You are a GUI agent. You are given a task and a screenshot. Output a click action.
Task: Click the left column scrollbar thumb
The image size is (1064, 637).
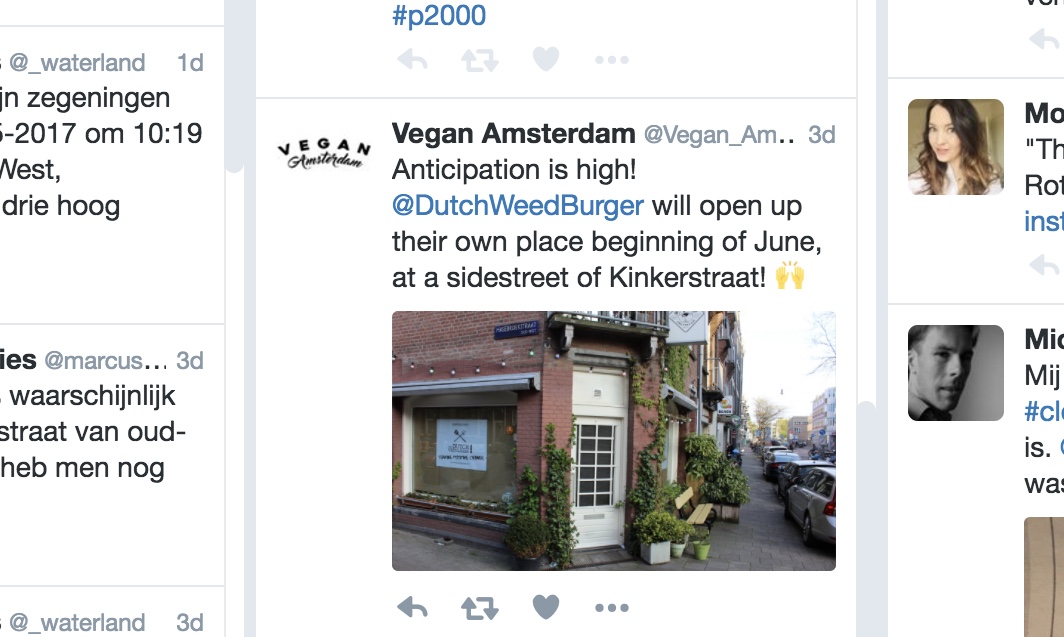[235, 86]
